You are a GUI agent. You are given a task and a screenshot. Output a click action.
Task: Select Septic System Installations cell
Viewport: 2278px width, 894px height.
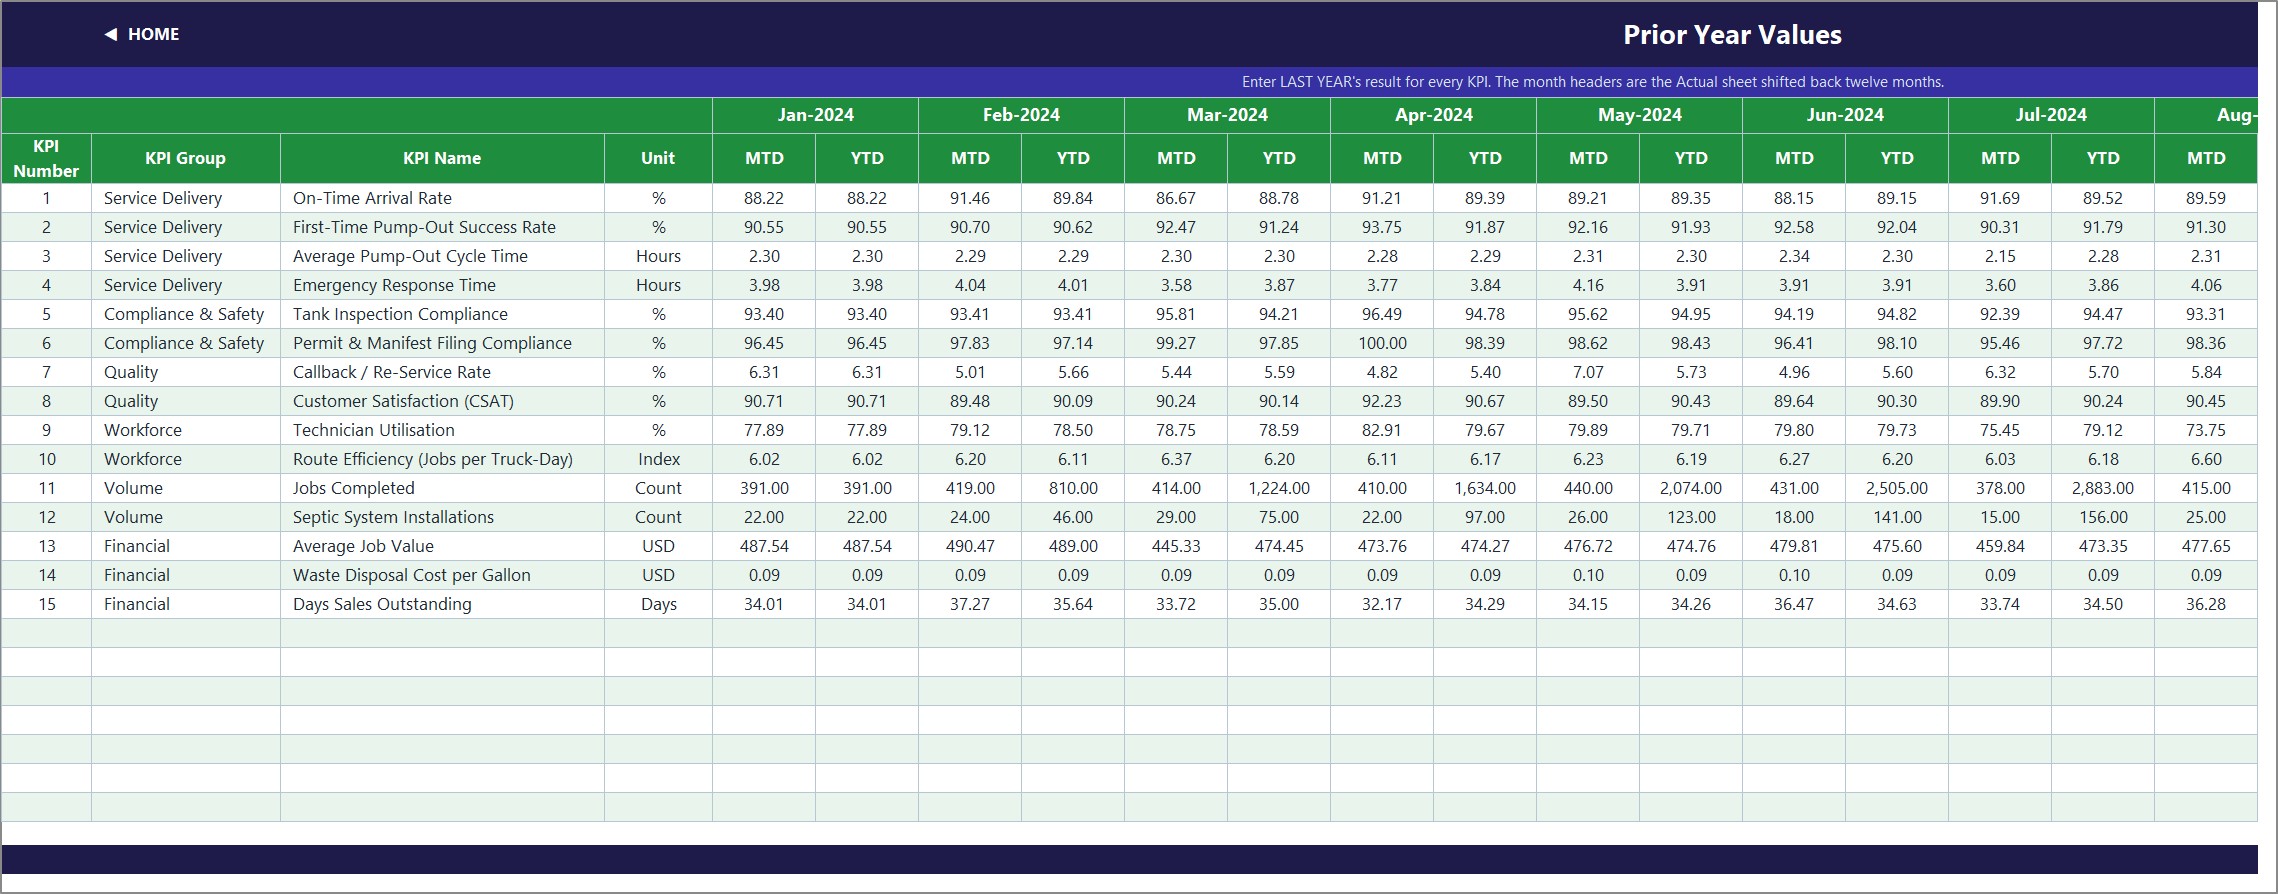[x=442, y=517]
